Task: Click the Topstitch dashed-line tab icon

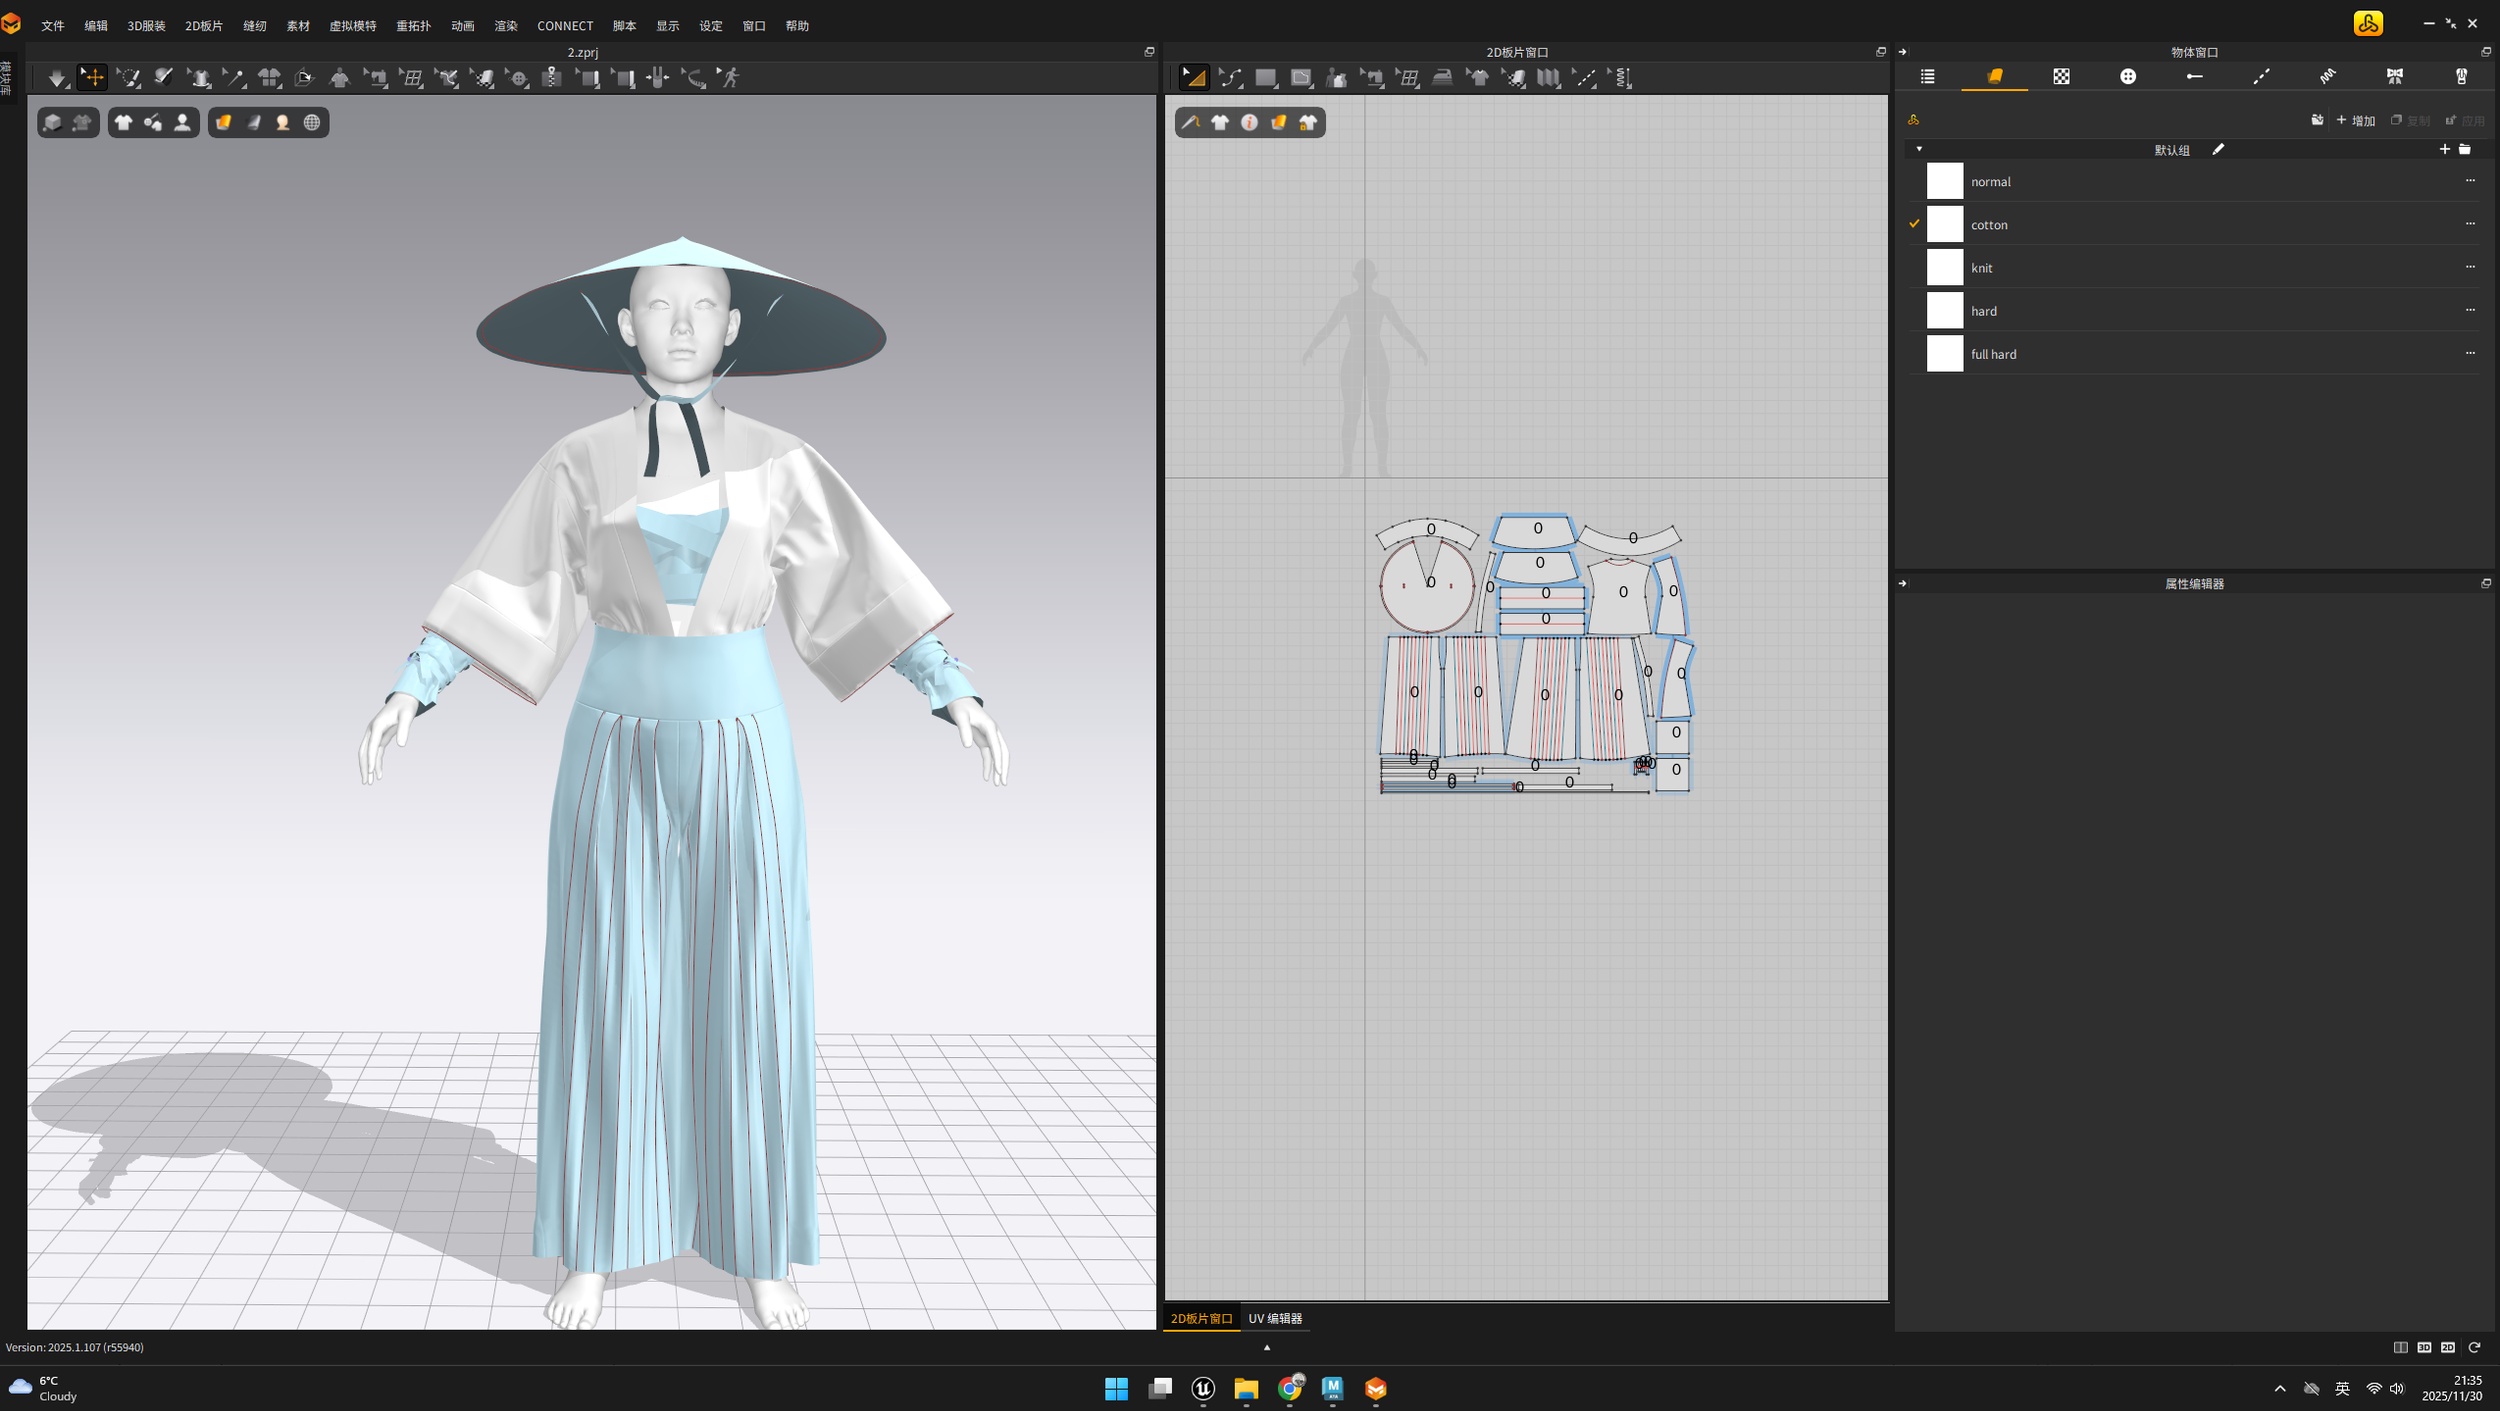Action: point(2261,77)
